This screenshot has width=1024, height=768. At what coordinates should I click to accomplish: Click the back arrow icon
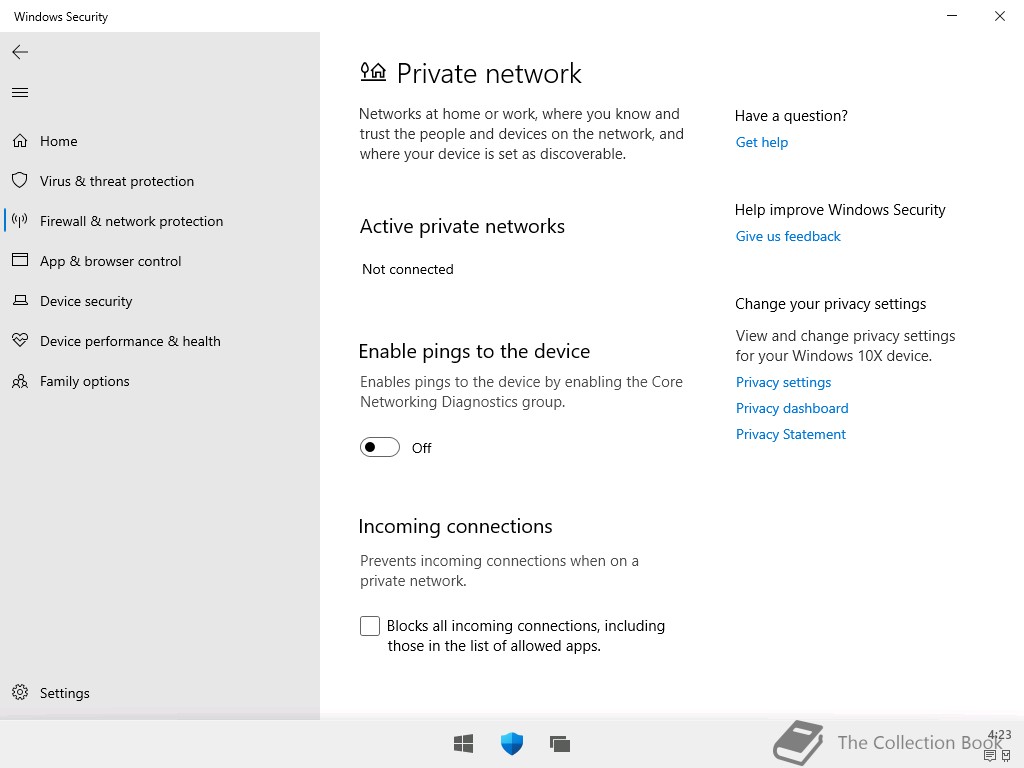tap(20, 52)
